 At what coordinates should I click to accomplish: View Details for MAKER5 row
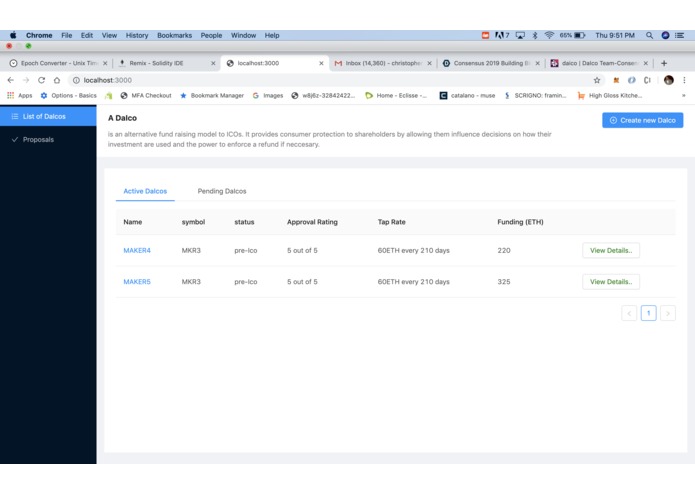coord(611,282)
